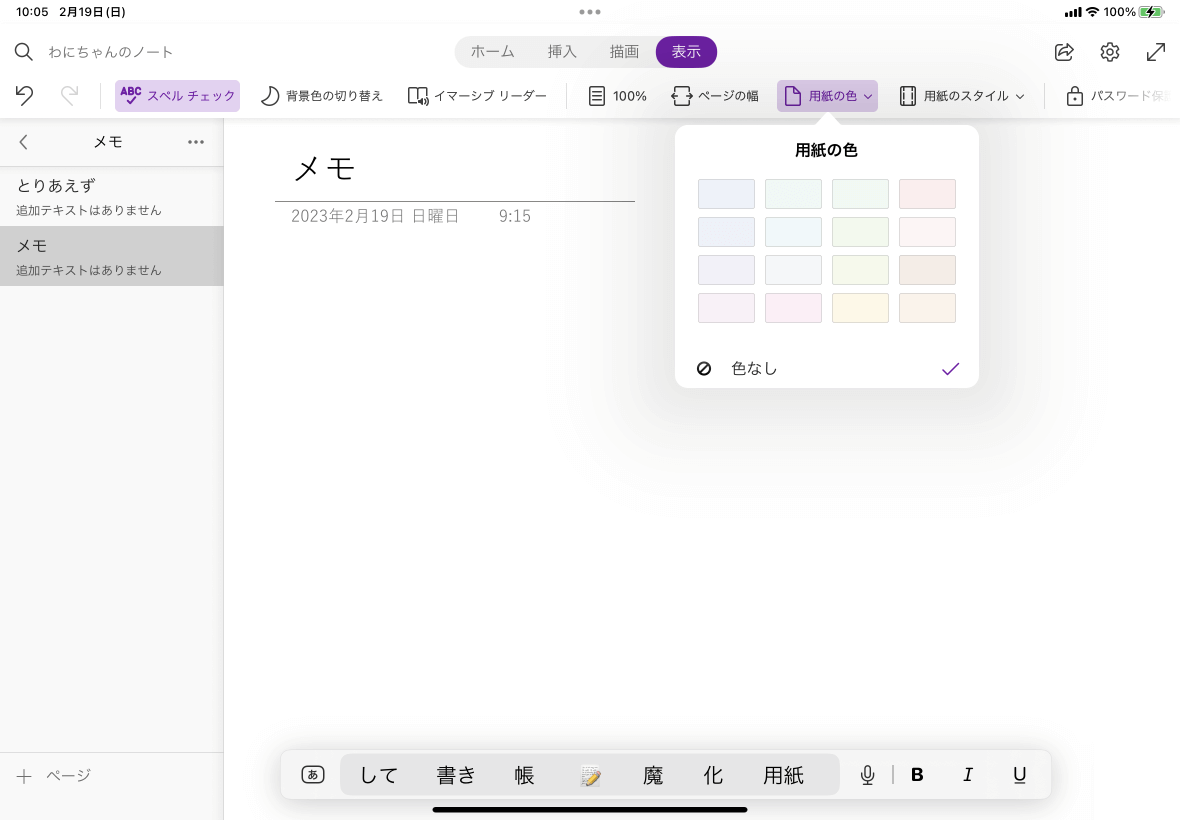Open イマーシブ リーダー immersive reader
1180x820 pixels.
[477, 96]
